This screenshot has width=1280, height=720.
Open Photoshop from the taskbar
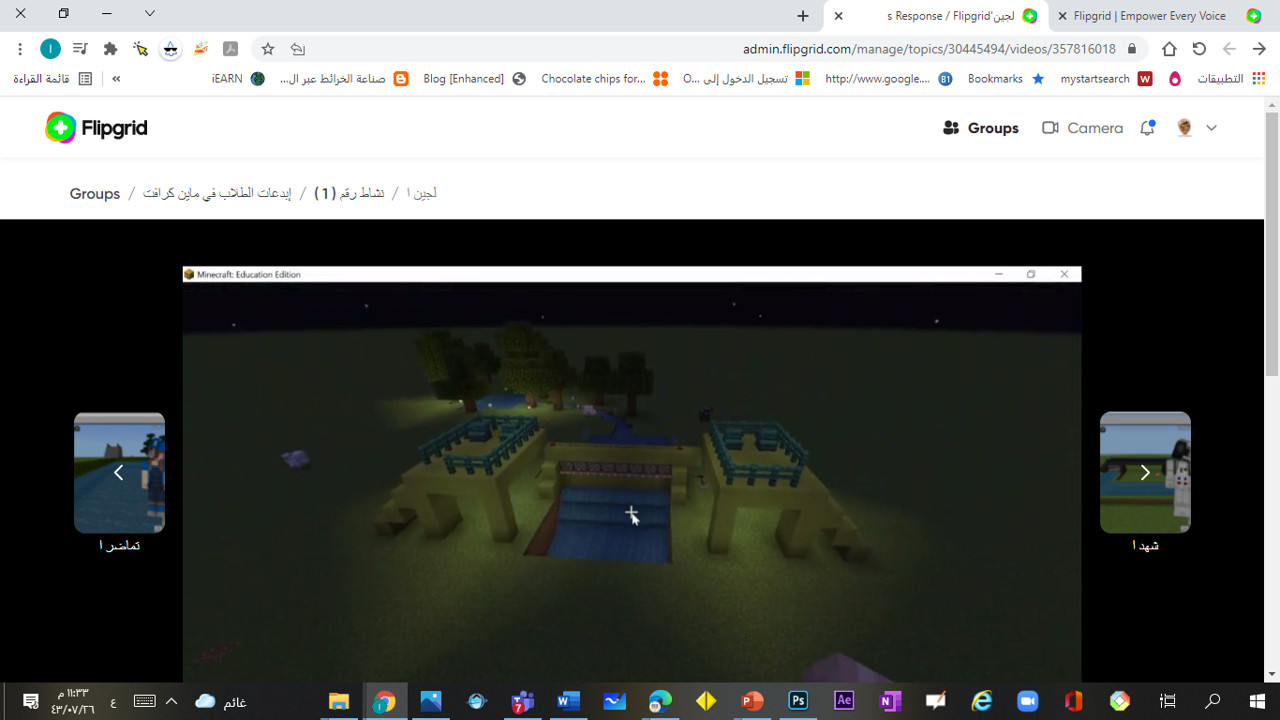[798, 701]
